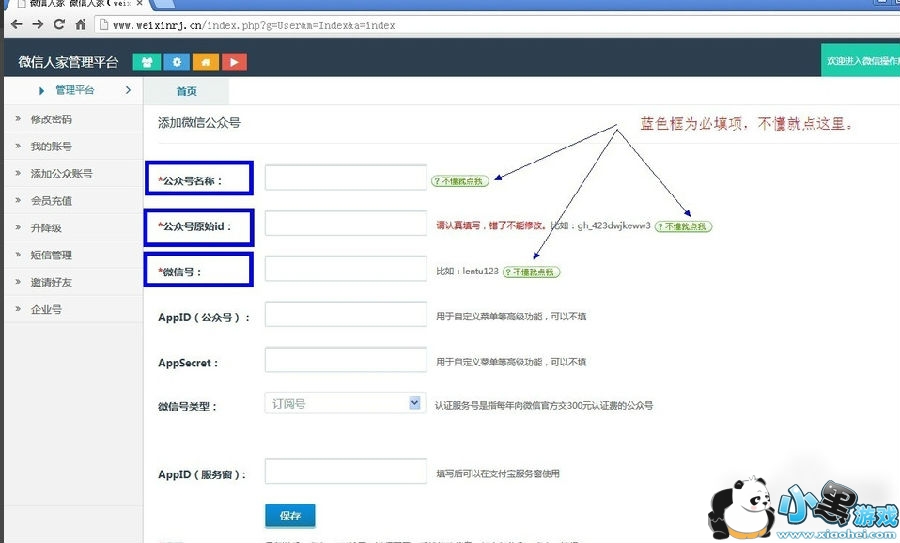Click the red play icon in header
The image size is (900, 543).
pos(234,62)
